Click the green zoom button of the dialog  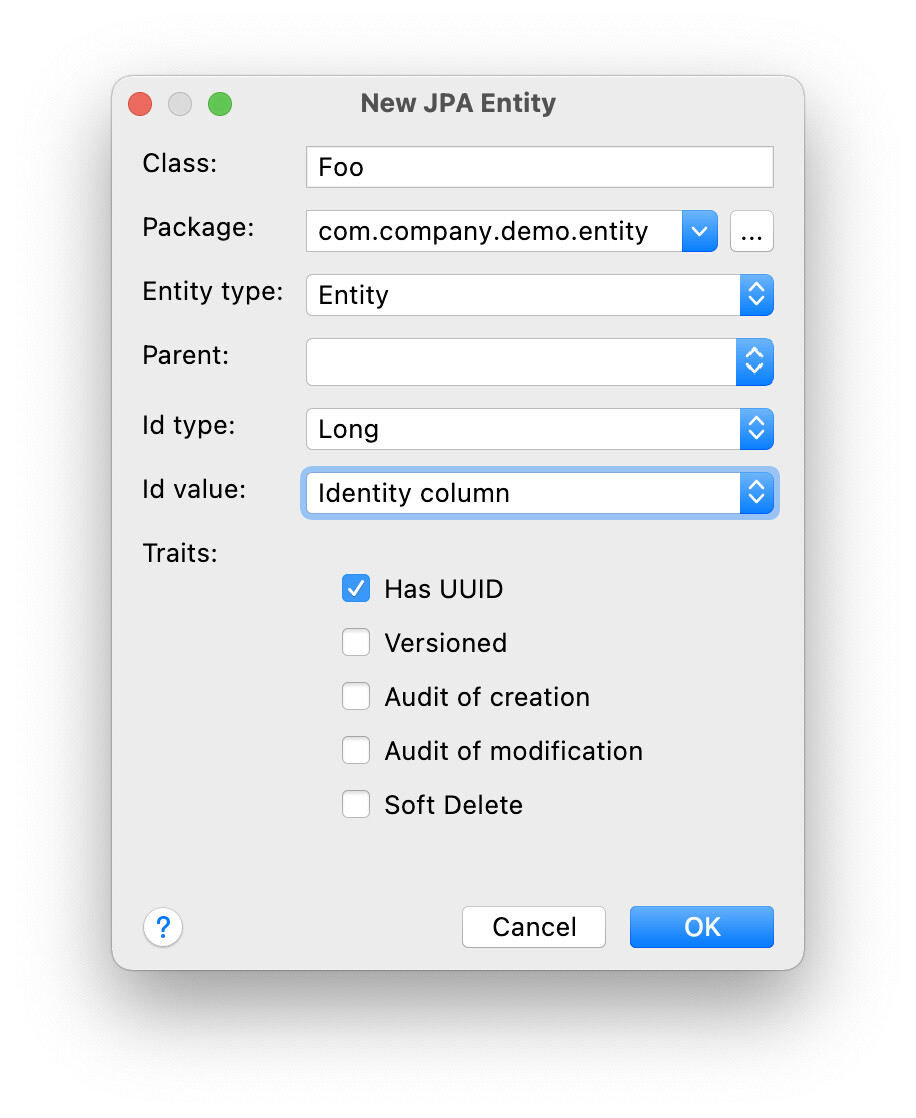tap(220, 103)
